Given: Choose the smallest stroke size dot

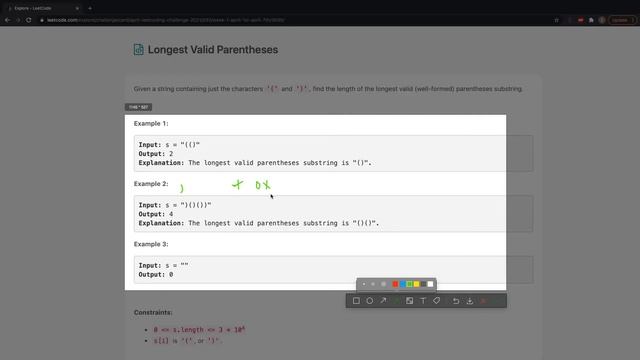Looking at the screenshot, I should 364,284.
